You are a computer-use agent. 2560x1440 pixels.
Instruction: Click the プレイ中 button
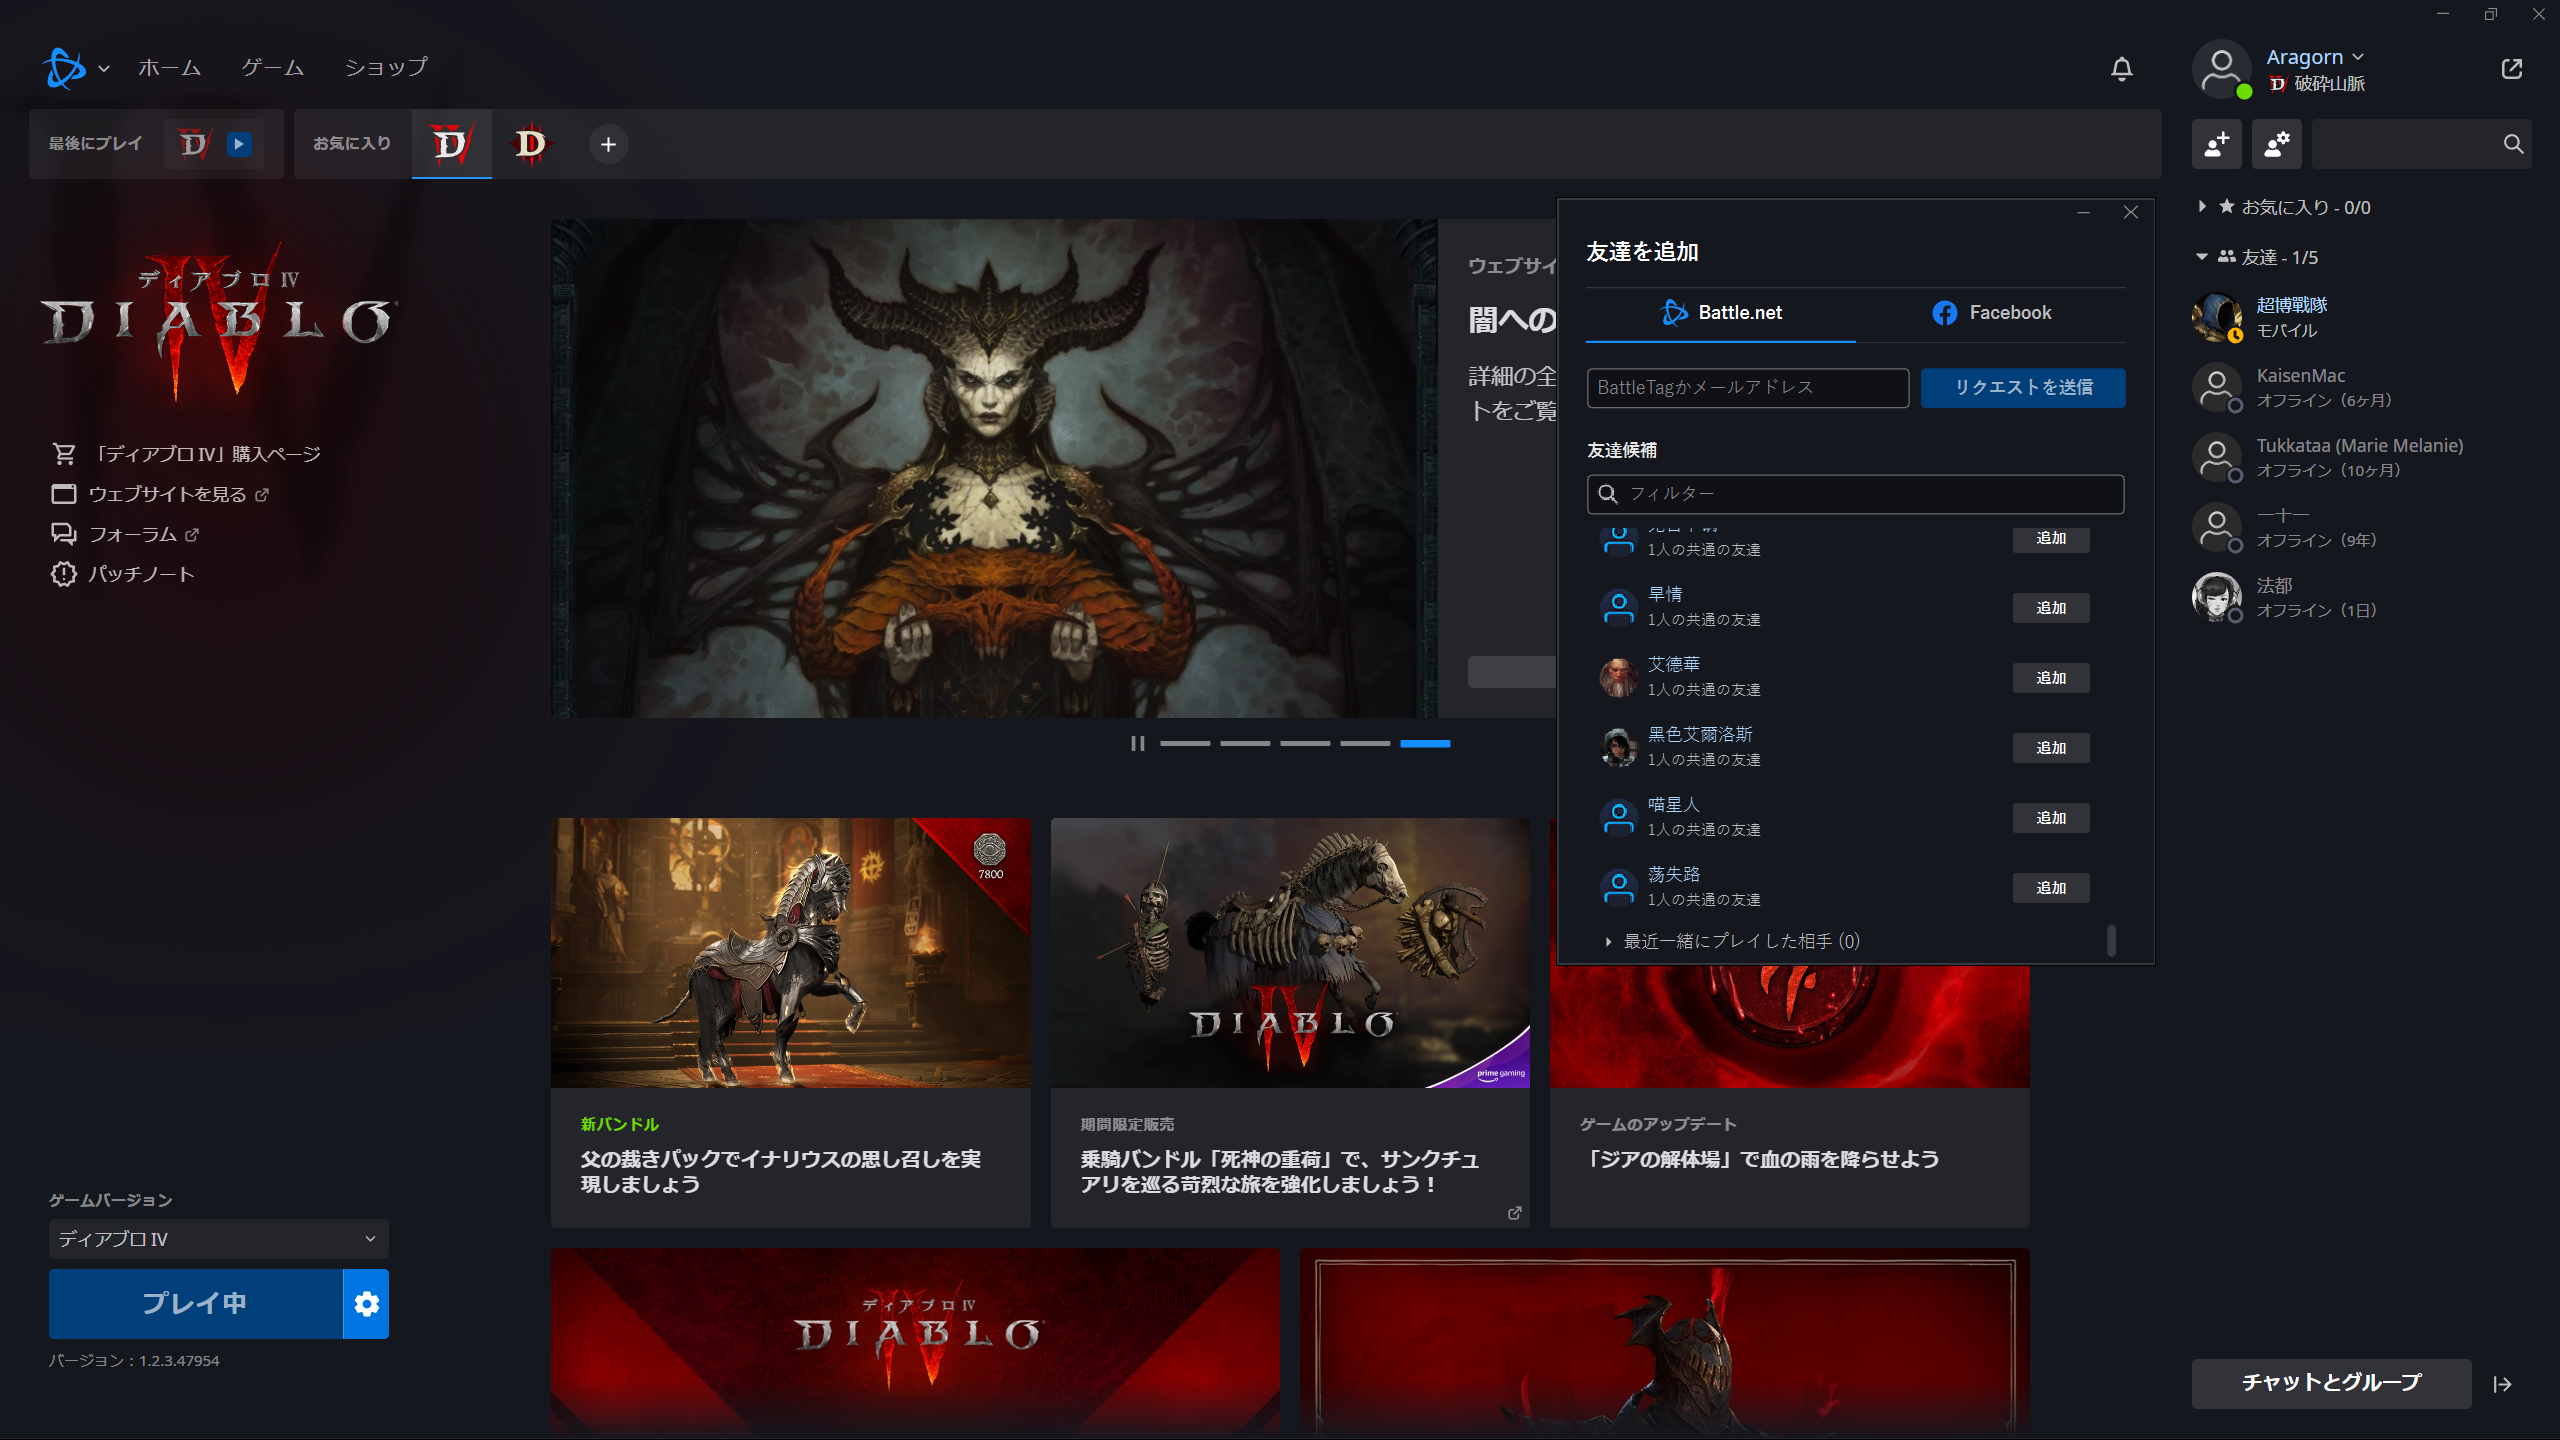(195, 1303)
